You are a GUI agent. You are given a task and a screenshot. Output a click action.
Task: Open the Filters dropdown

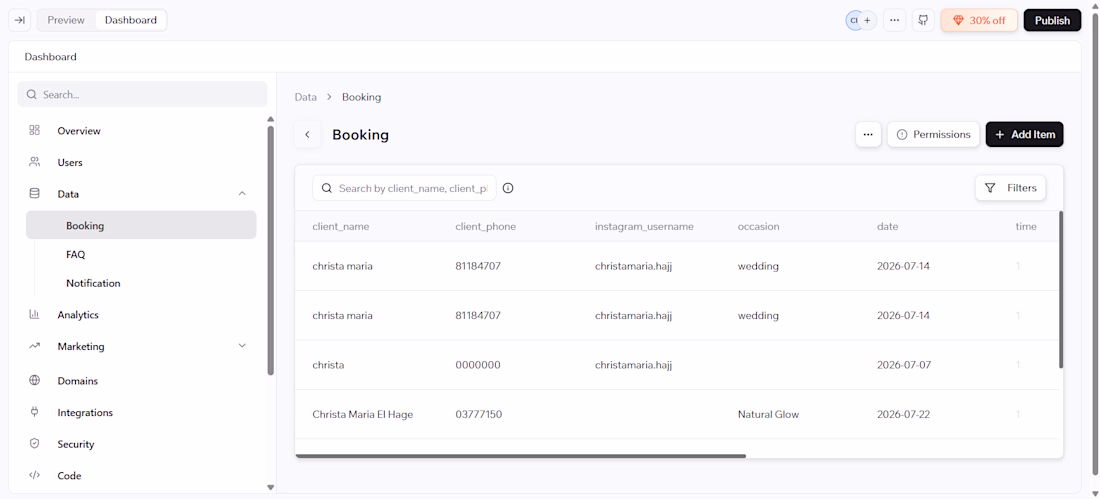coord(1010,188)
